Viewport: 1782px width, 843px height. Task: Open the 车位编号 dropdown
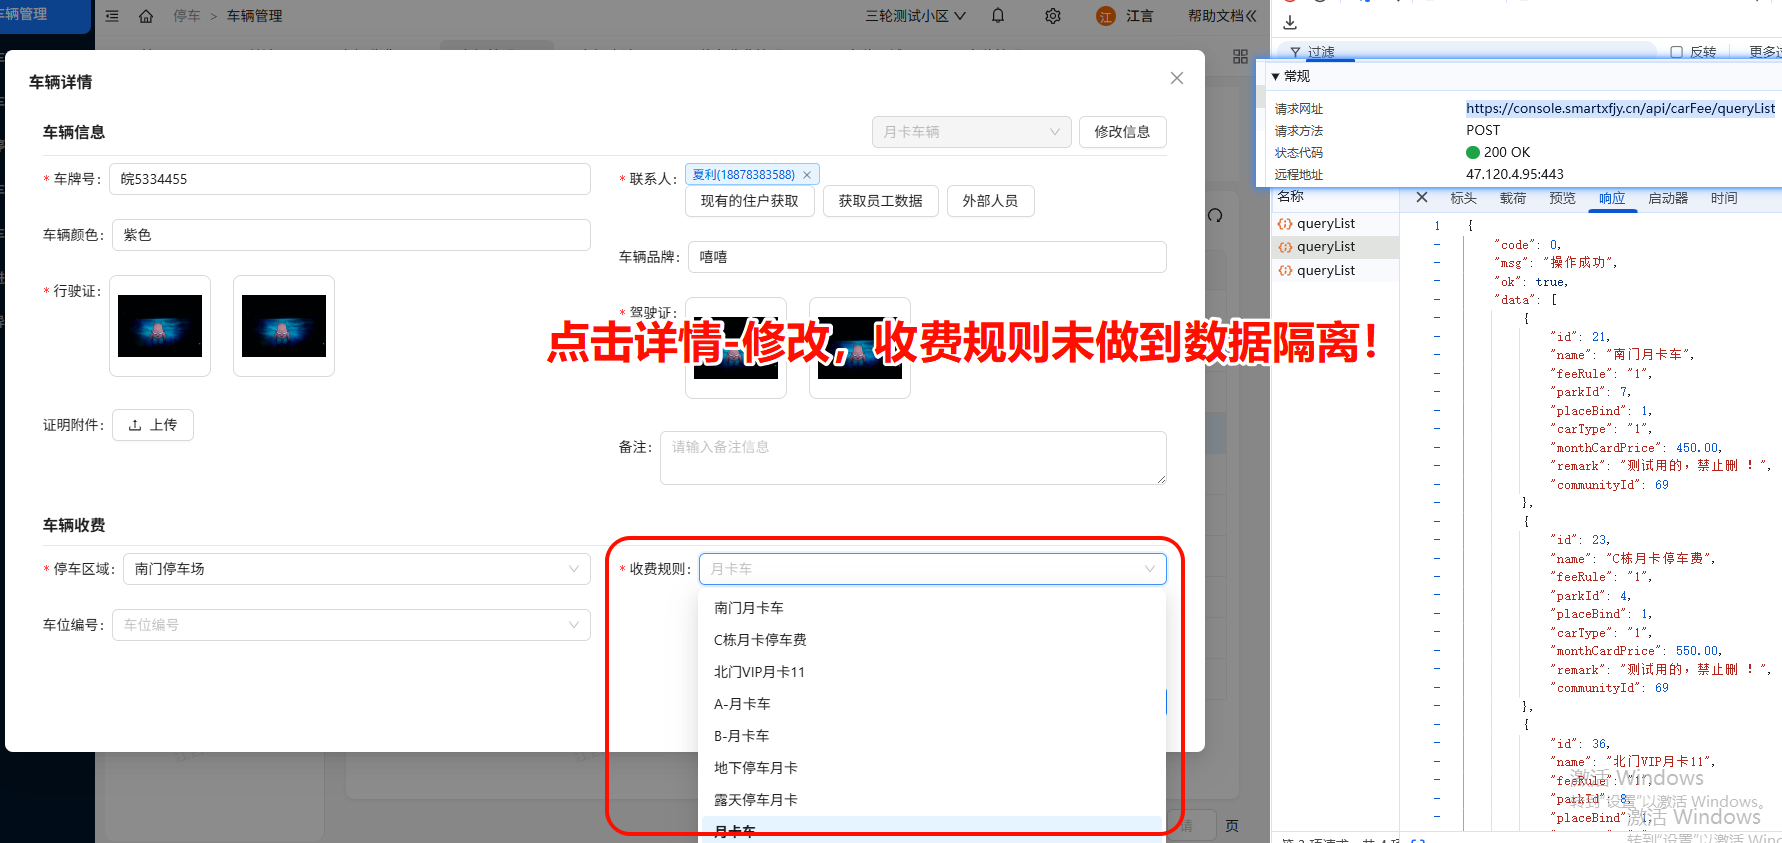351,625
